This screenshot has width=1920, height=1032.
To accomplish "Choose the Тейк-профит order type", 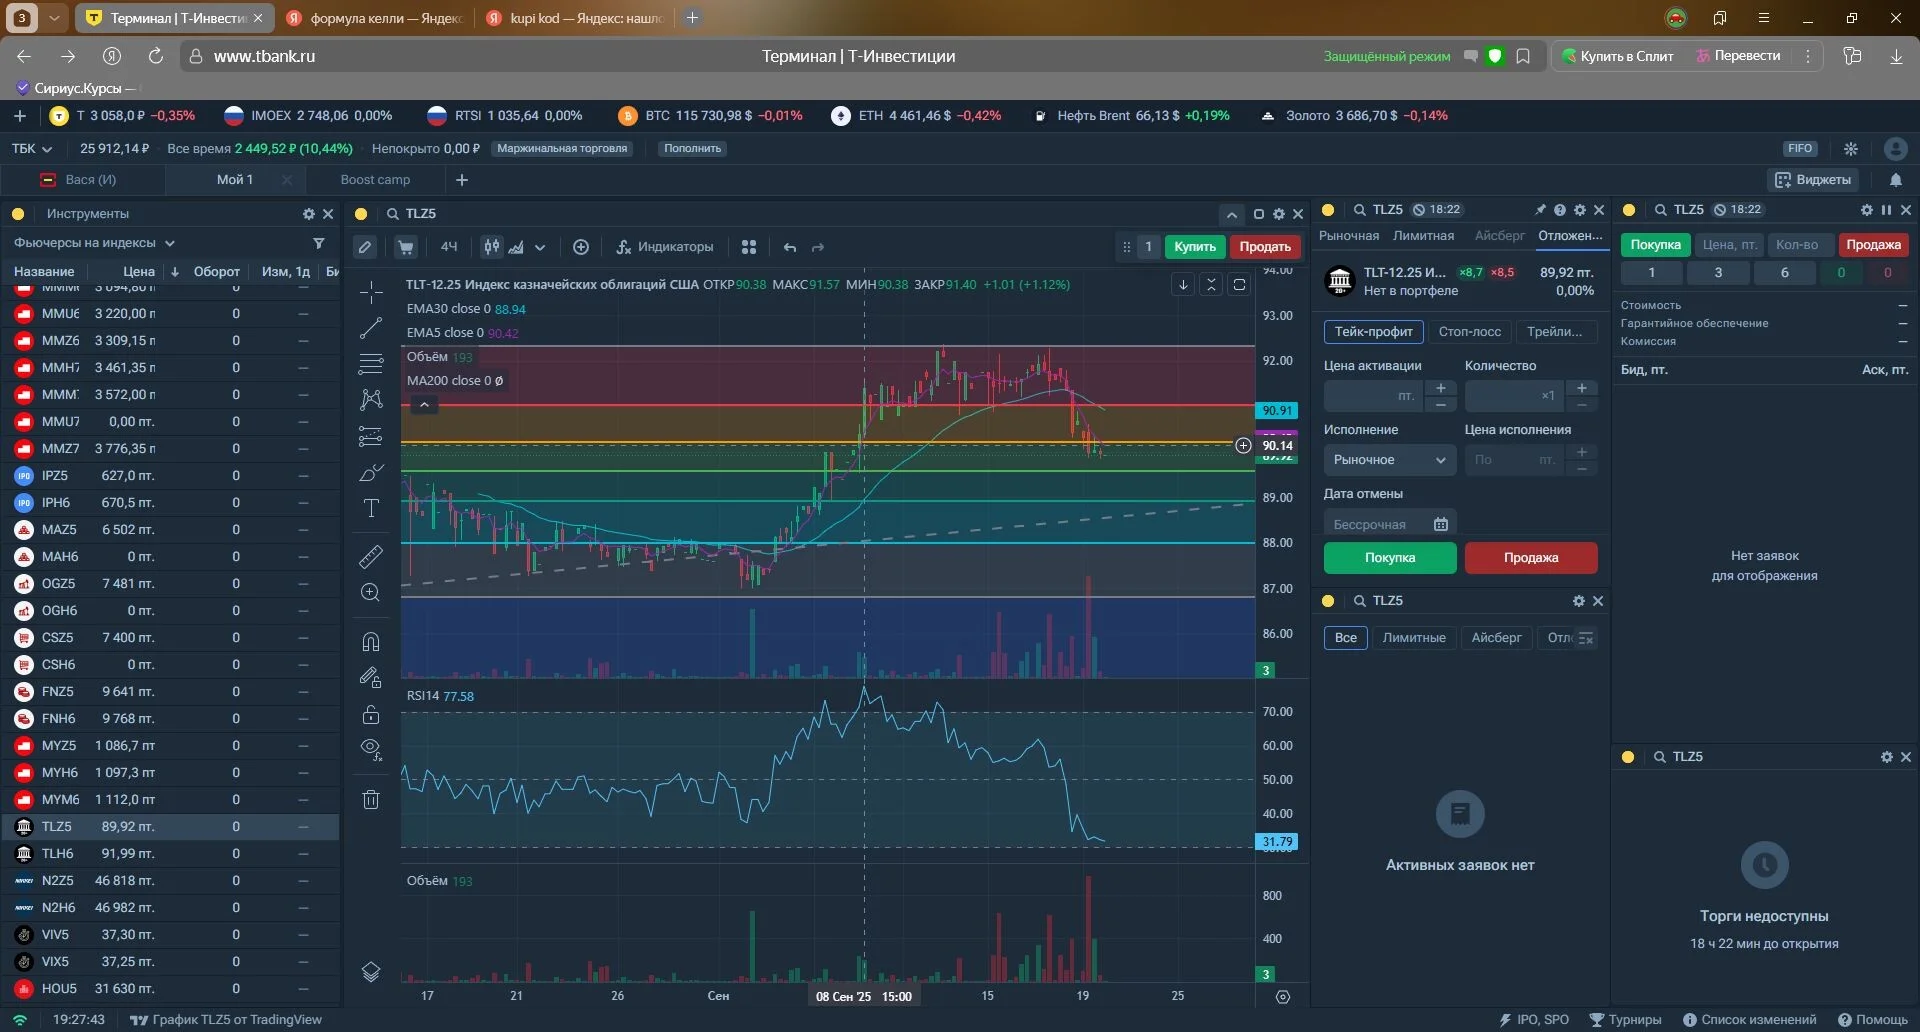I will [1373, 332].
